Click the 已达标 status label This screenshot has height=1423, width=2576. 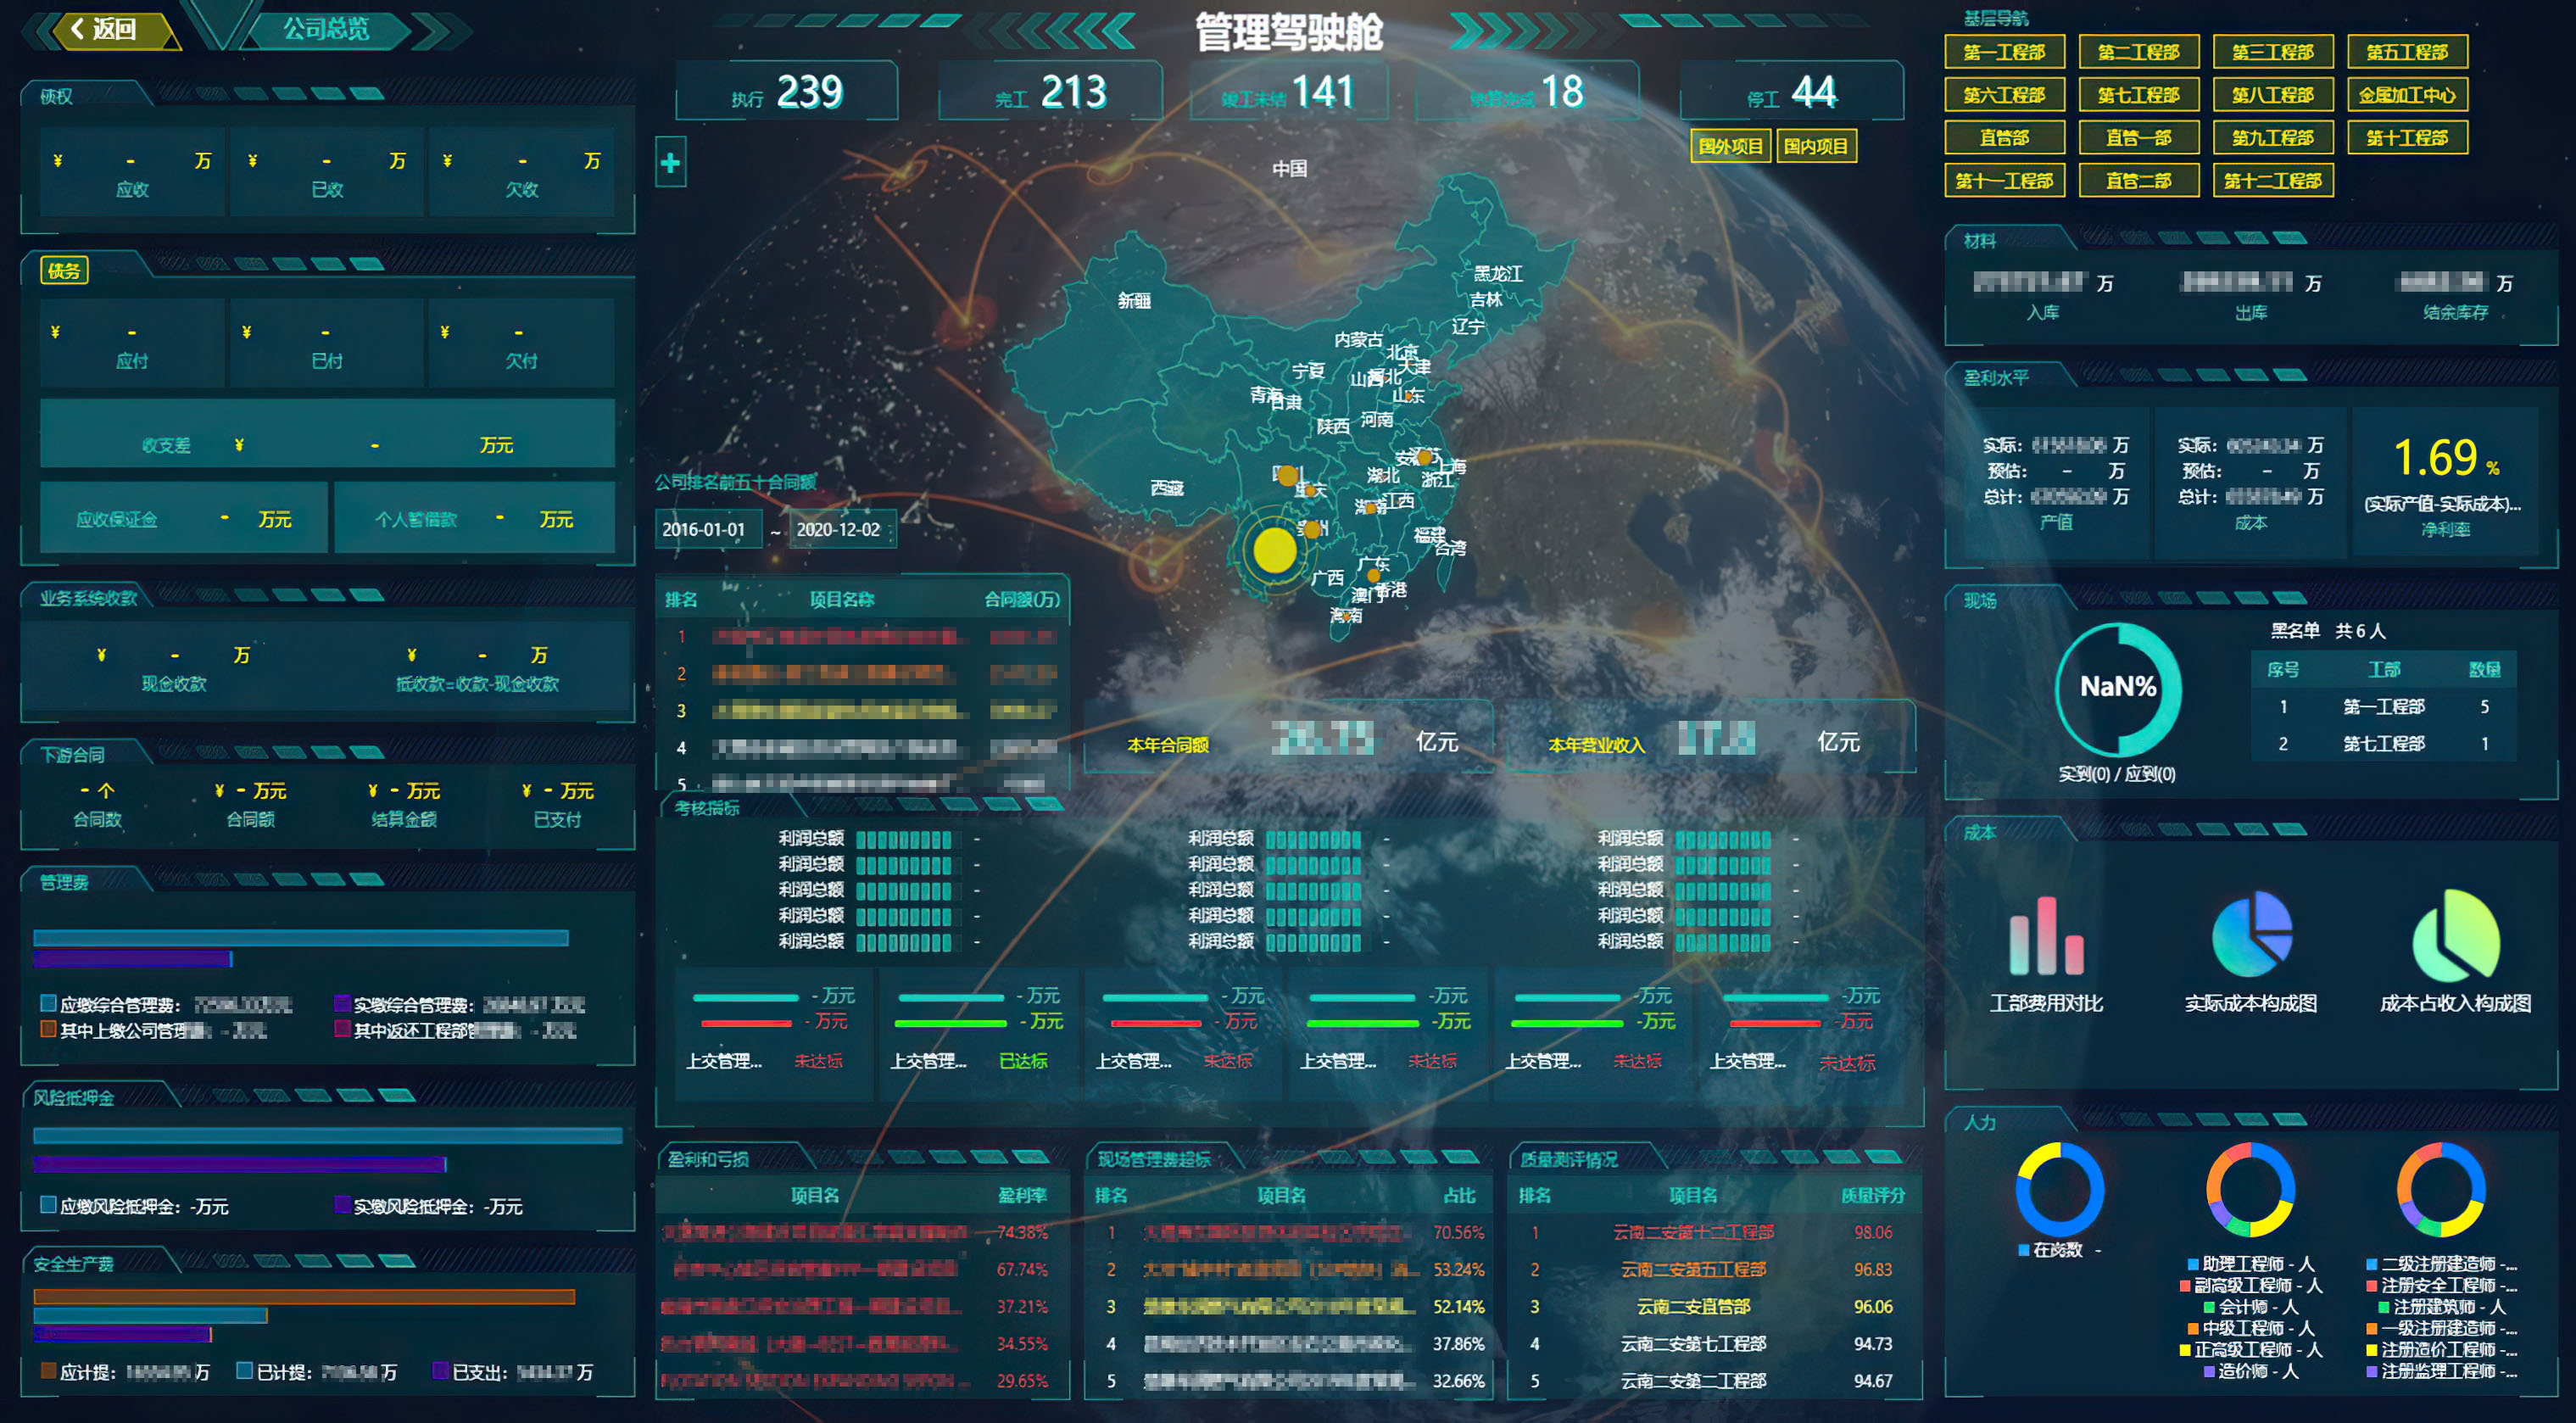pyautogui.click(x=1023, y=1061)
